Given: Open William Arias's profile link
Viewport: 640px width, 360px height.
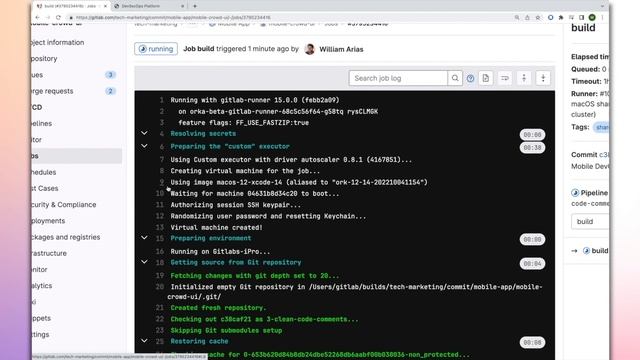Looking at the screenshot, I should [x=341, y=49].
